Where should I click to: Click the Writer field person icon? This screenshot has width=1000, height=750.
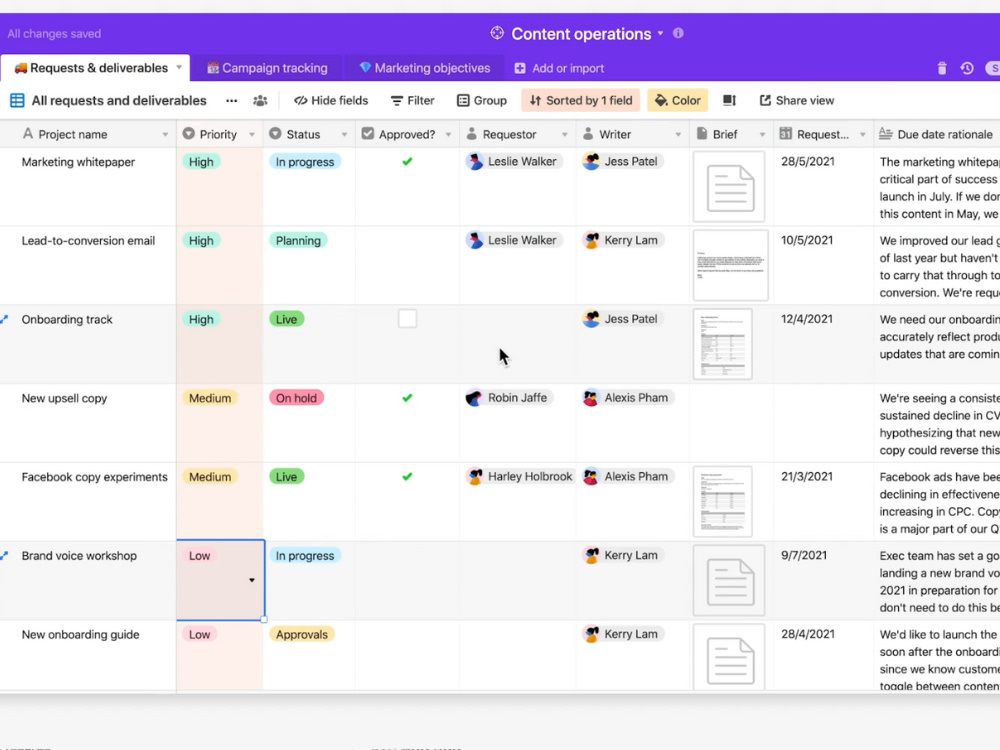588,134
